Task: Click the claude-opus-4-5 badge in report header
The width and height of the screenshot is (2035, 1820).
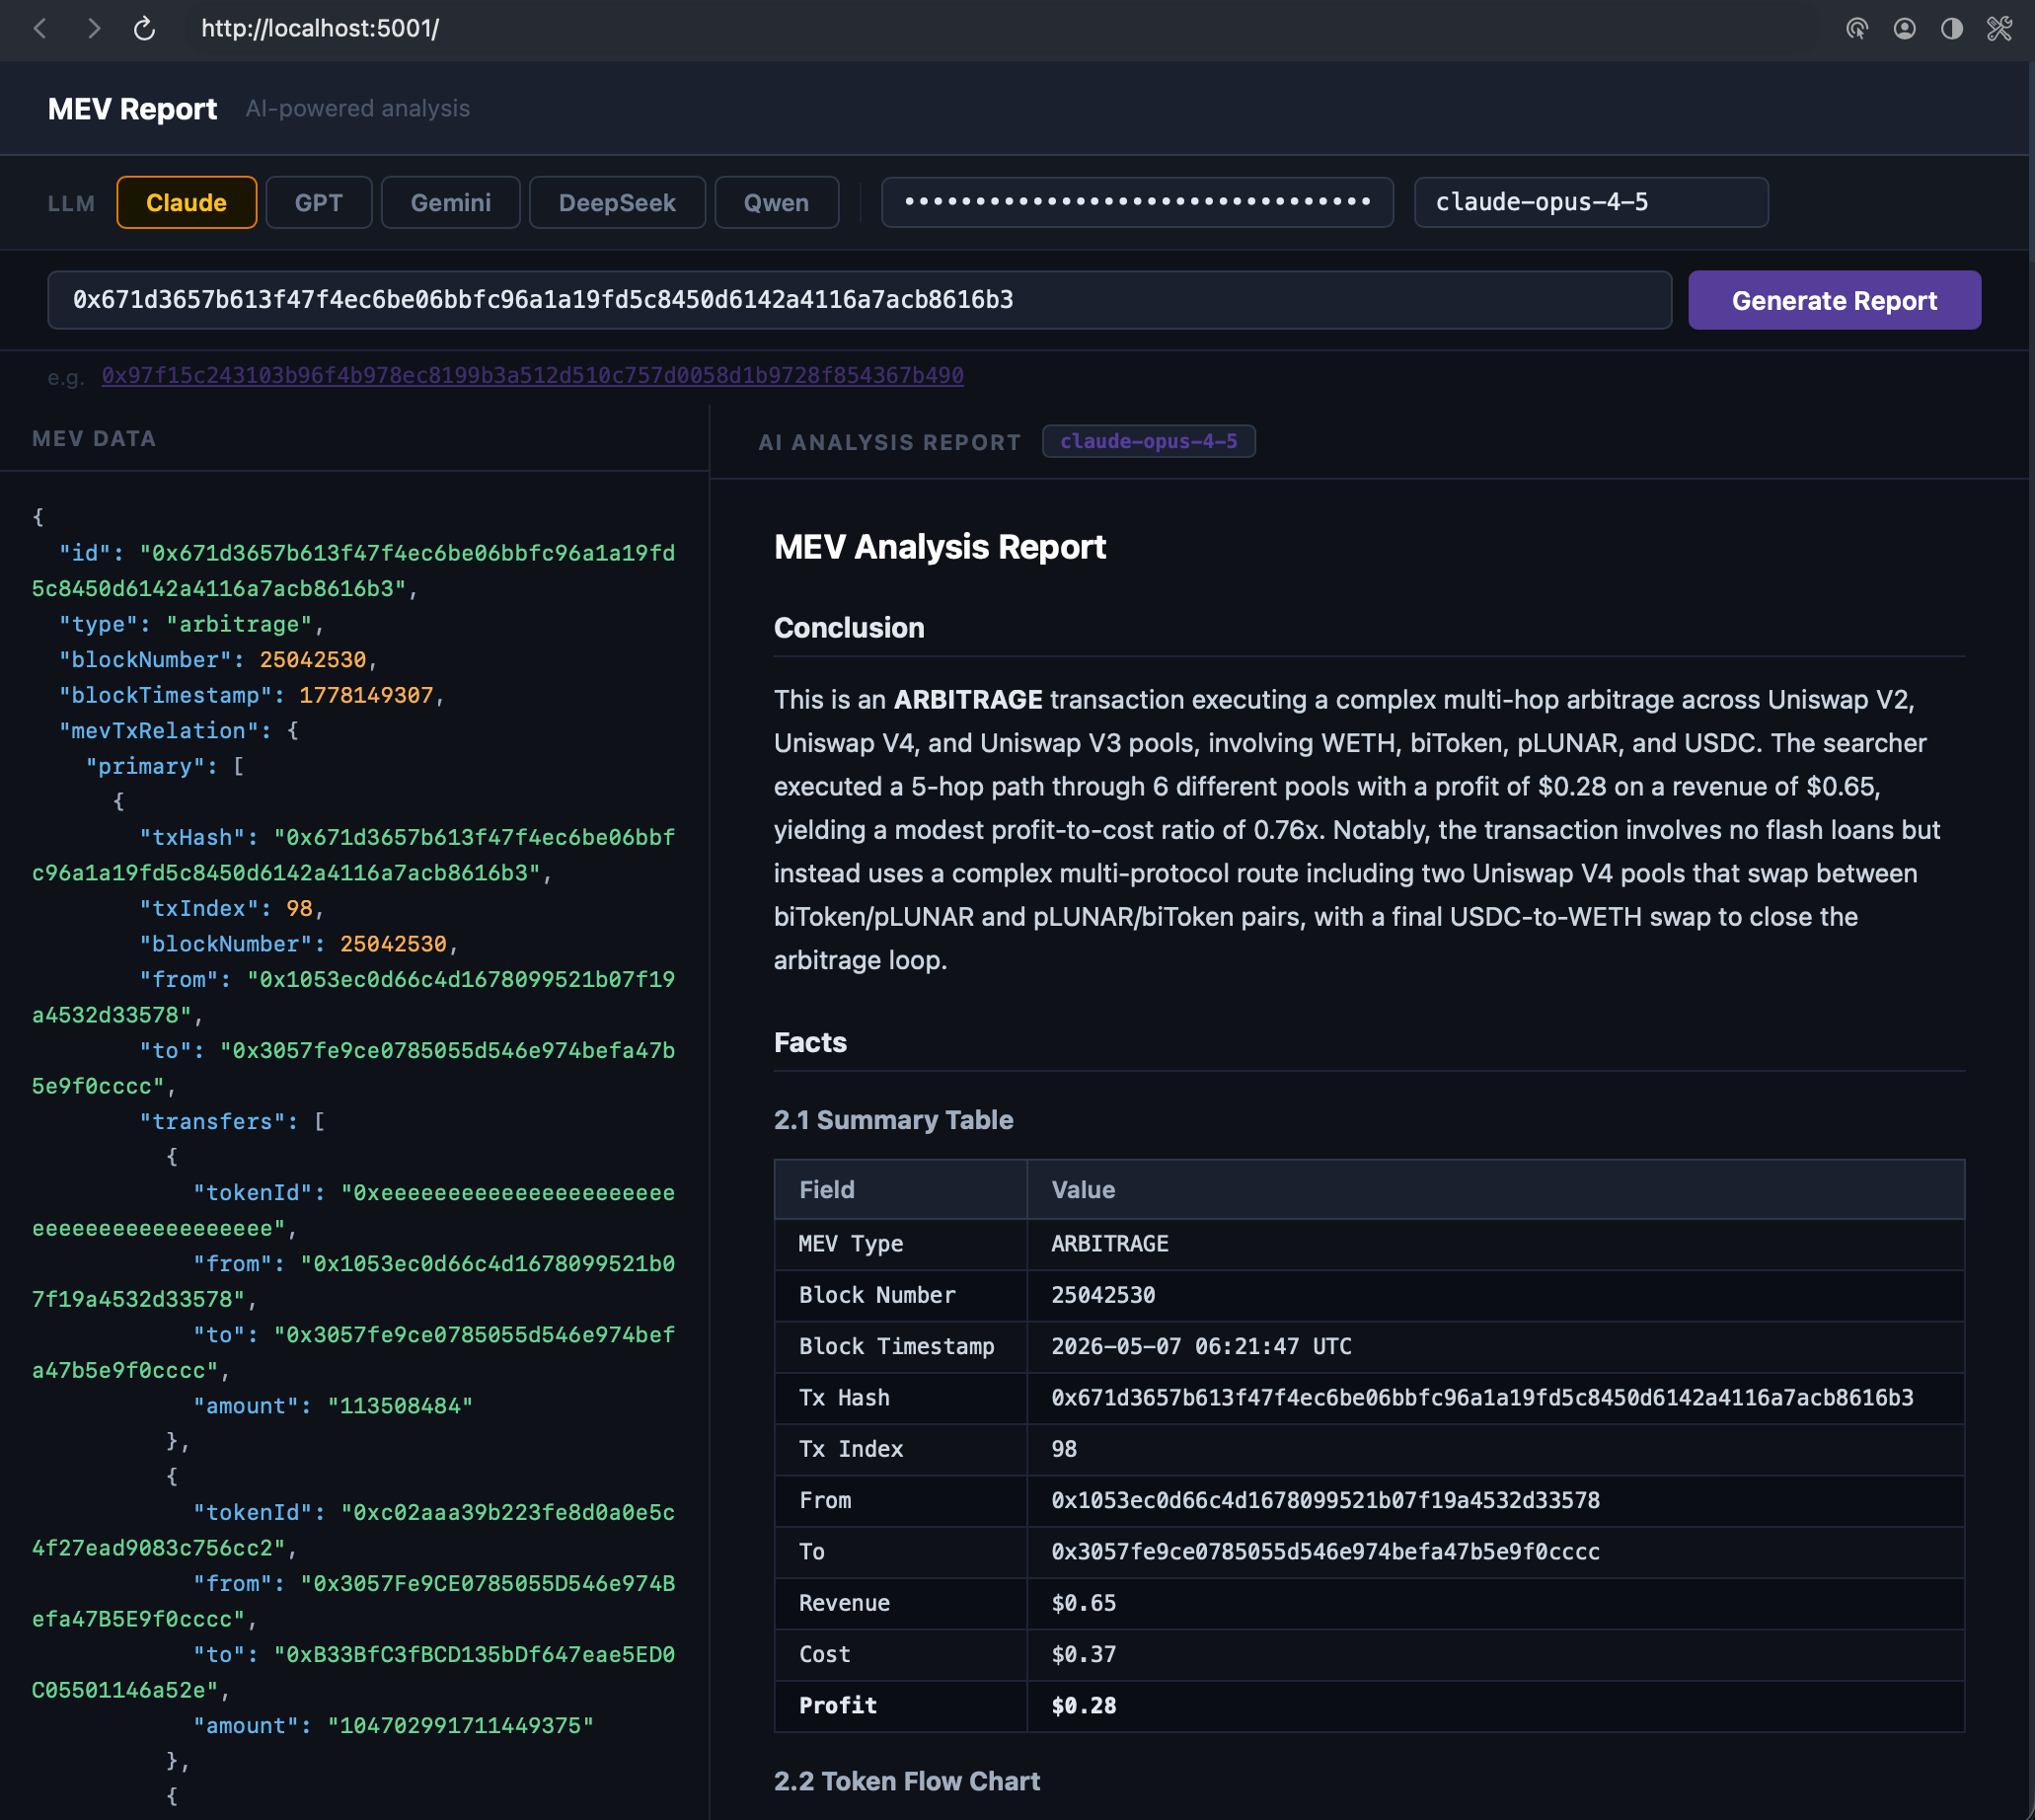Action: [1148, 441]
